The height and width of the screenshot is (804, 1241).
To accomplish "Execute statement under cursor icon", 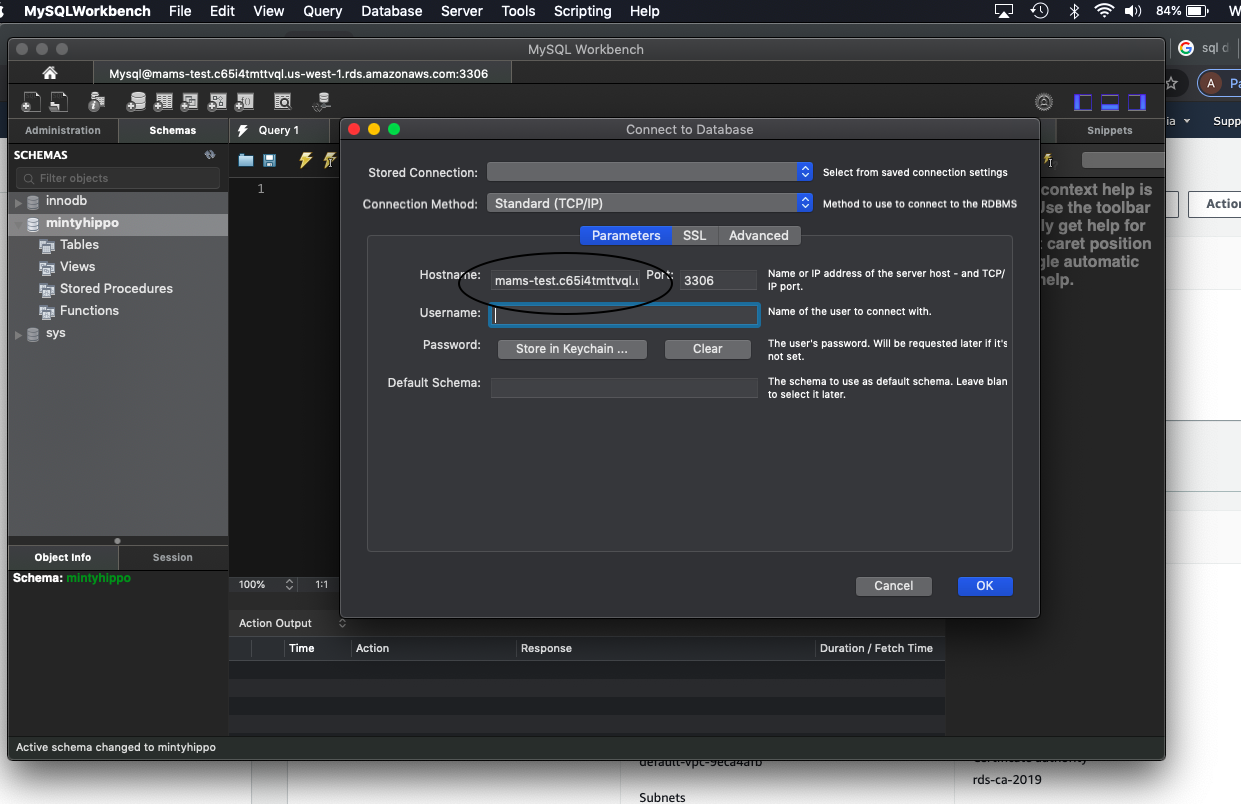I will (x=330, y=160).
